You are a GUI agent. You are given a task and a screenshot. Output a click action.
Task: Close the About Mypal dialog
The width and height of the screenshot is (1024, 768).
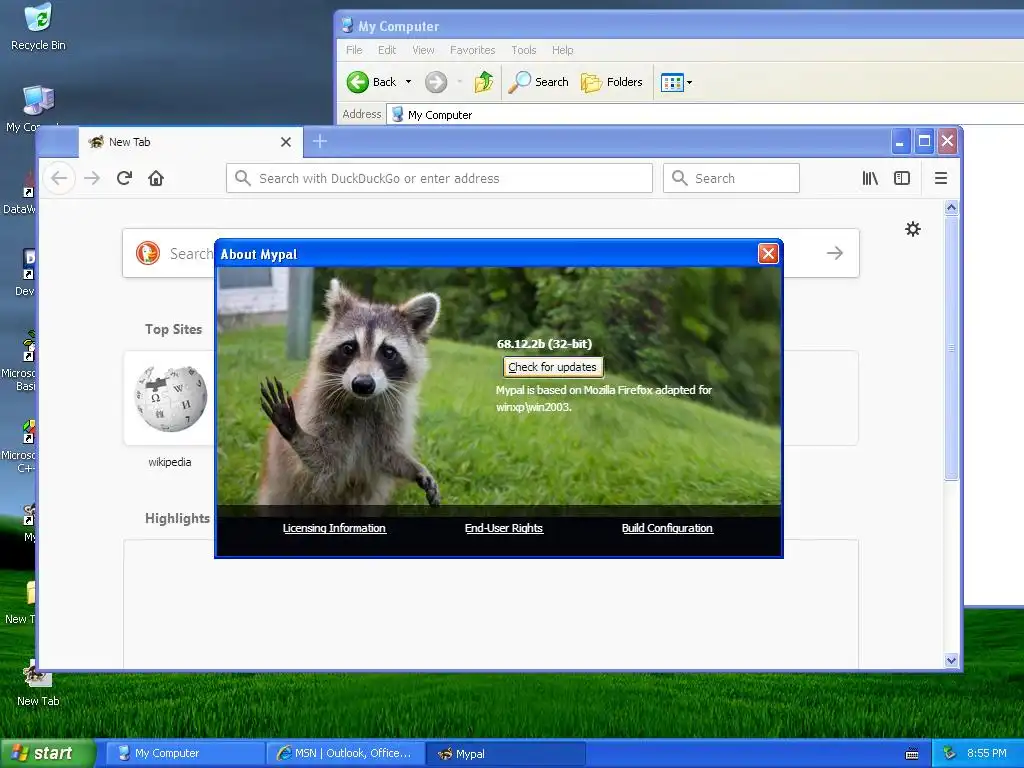(768, 253)
